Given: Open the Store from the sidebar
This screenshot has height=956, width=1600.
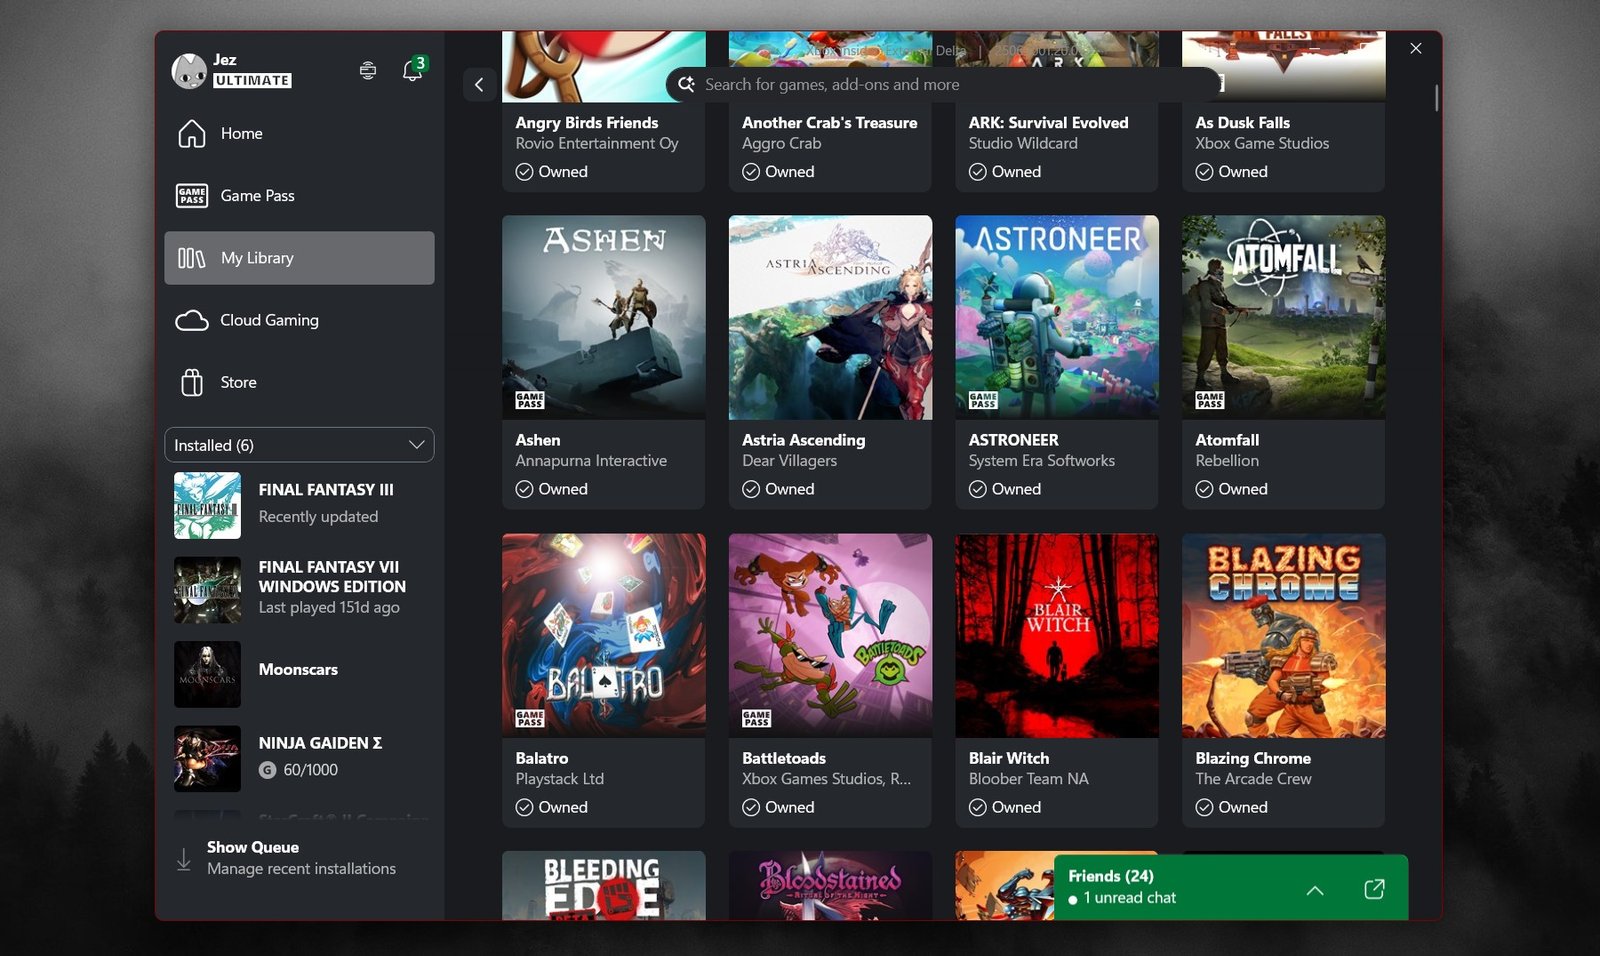Looking at the screenshot, I should 238,382.
